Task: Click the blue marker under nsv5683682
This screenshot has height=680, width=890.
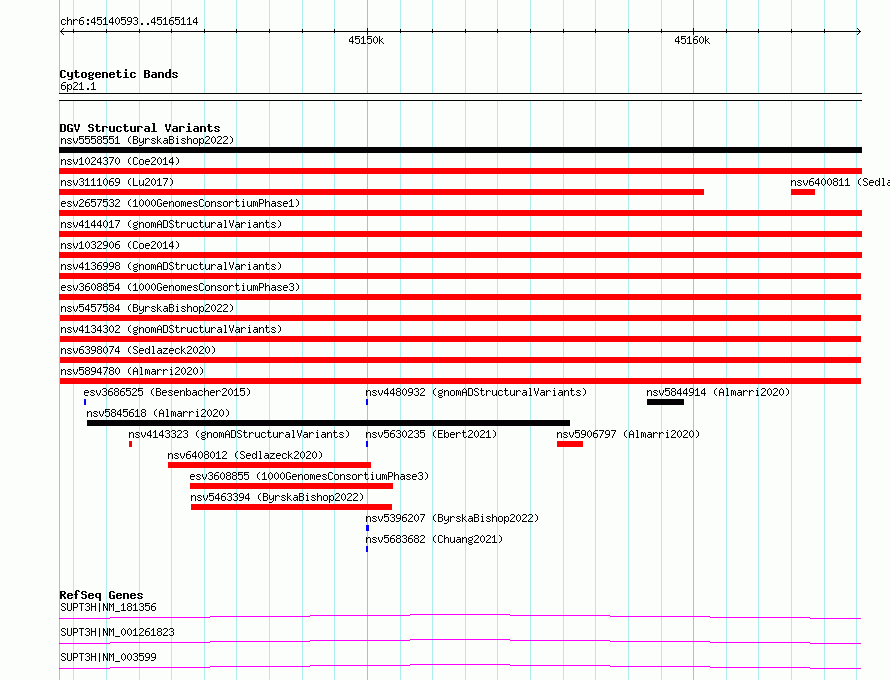Action: pos(367,549)
